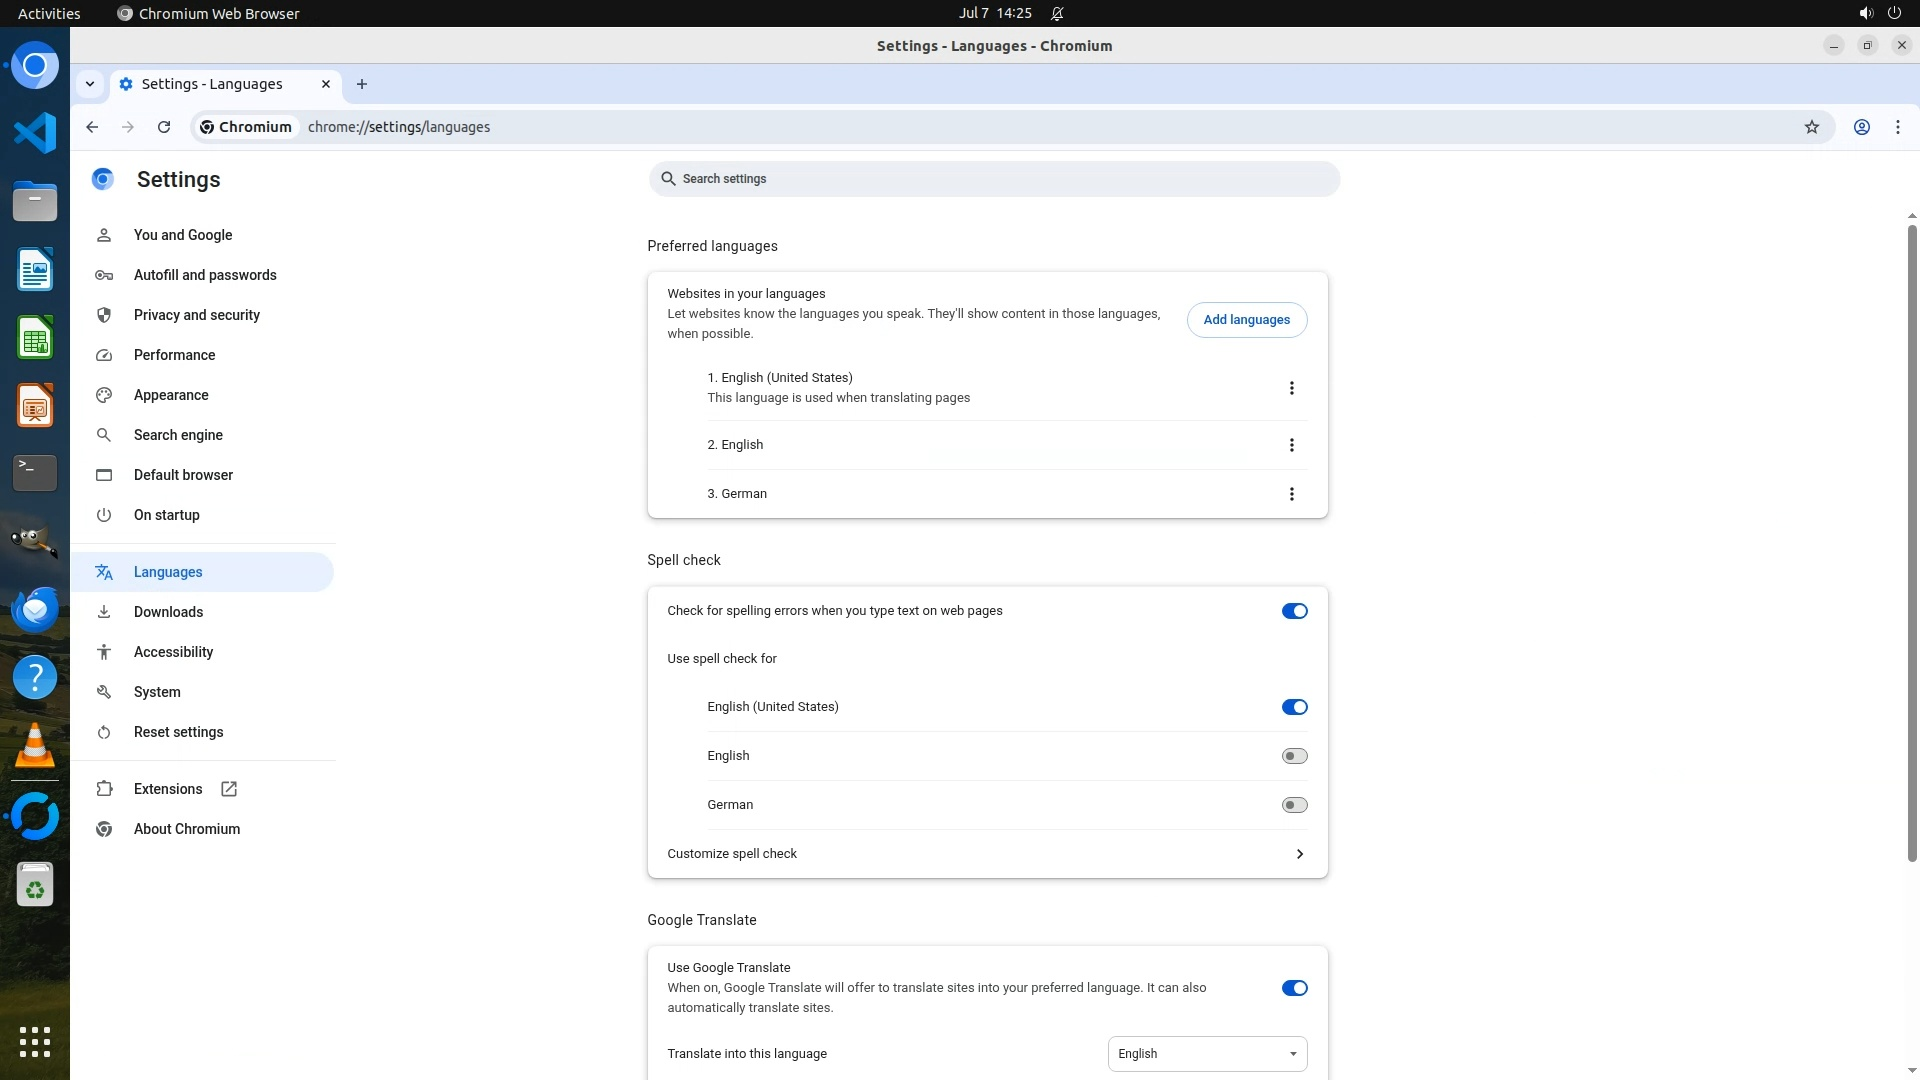
Task: Click the profile avatar icon
Action: click(x=1861, y=127)
